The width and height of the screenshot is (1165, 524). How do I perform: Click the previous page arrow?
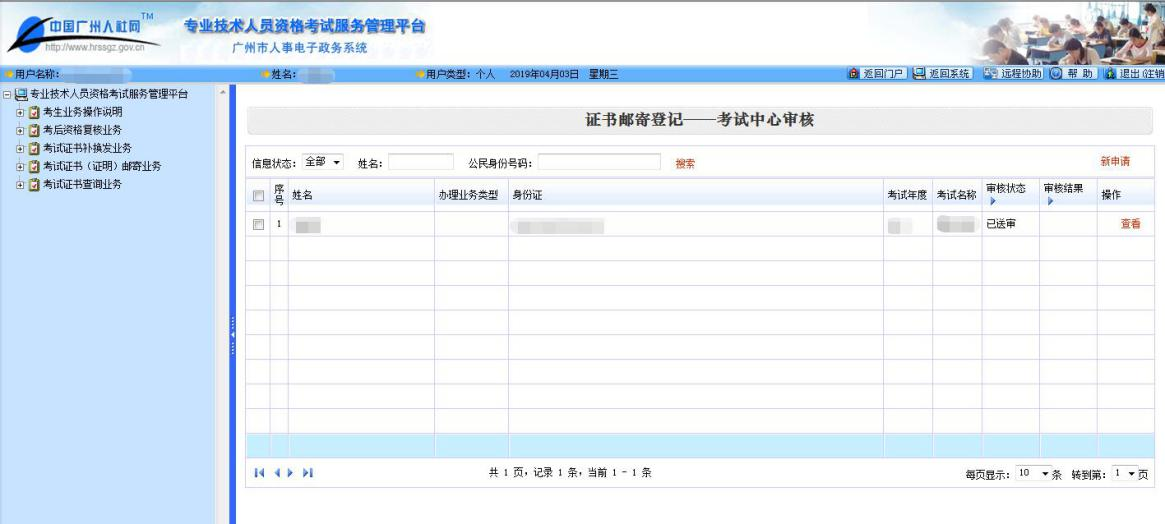(277, 473)
